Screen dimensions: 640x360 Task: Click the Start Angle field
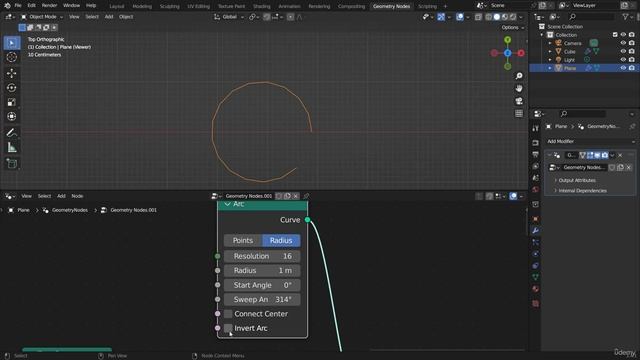click(262, 285)
